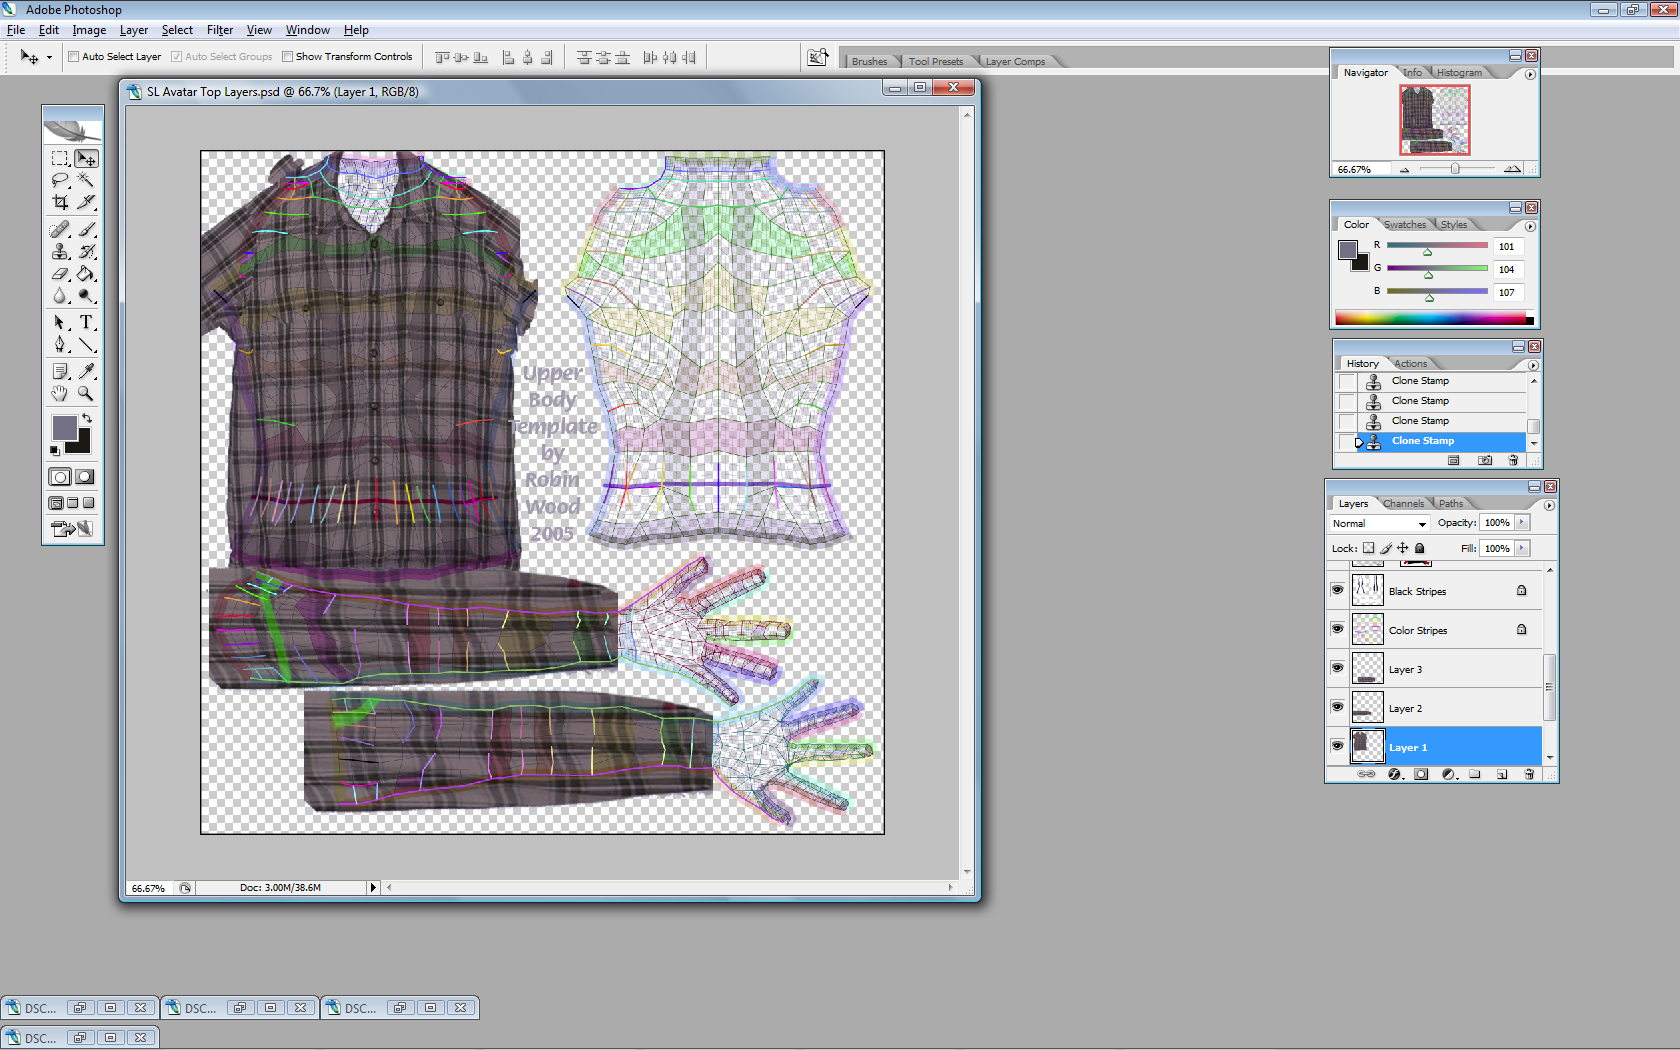Screen dimensions: 1680x1050
Task: Hide the Black Stripes layer
Action: 1337,590
